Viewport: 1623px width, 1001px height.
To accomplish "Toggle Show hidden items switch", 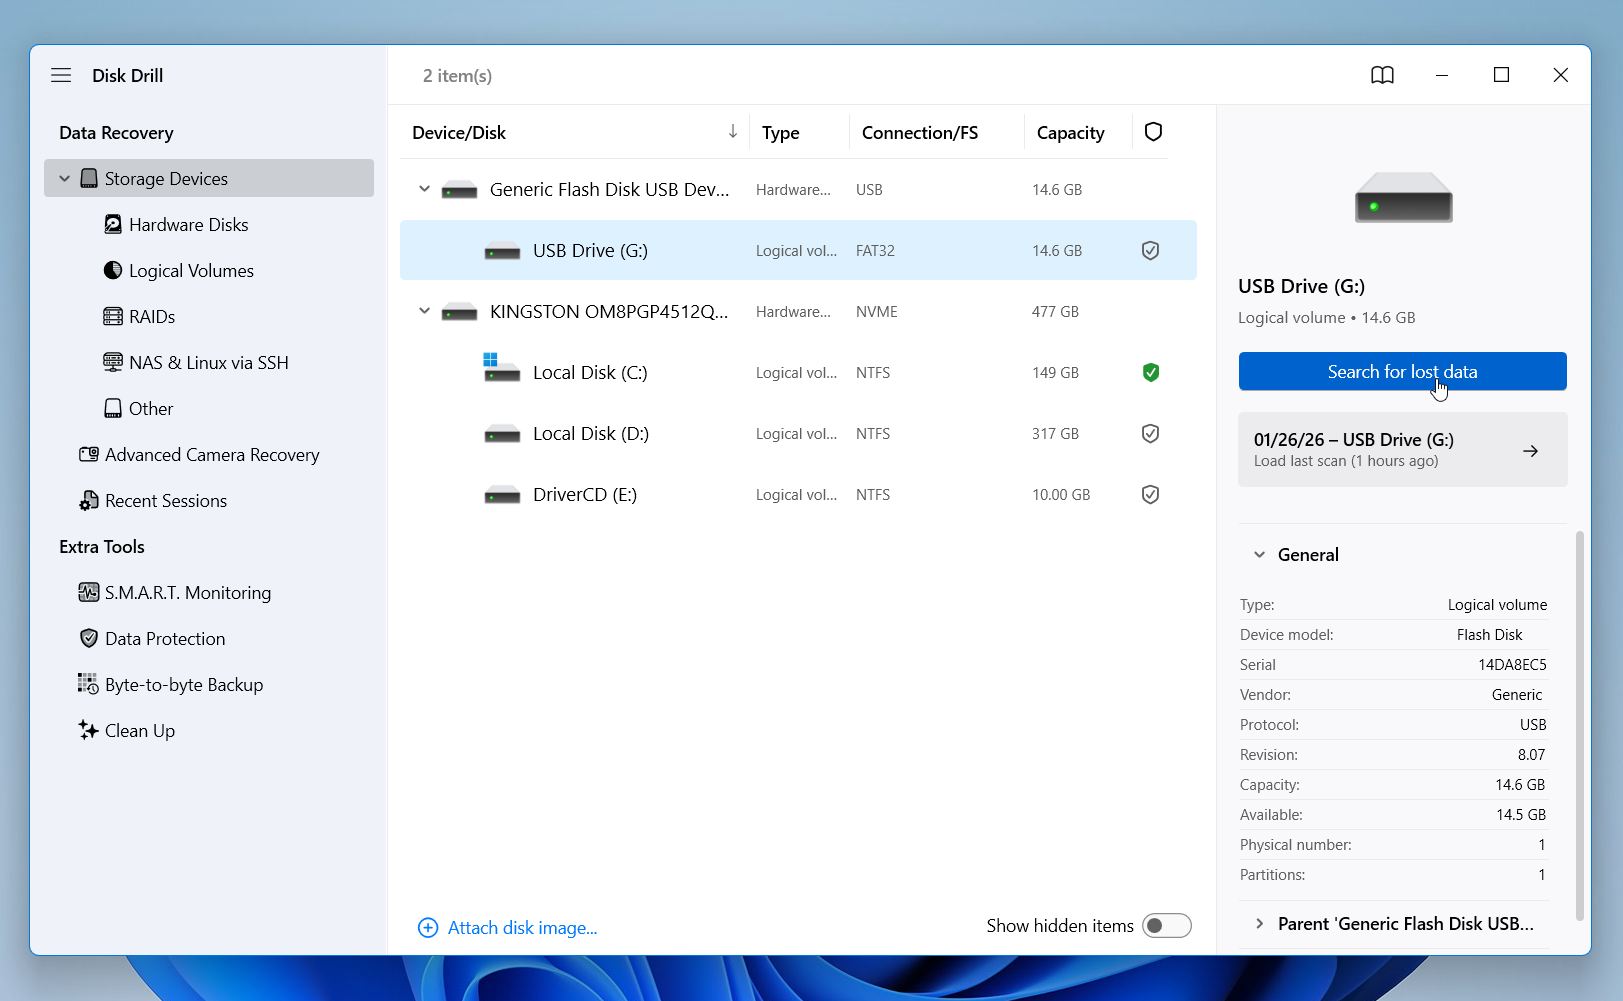I will tap(1166, 925).
